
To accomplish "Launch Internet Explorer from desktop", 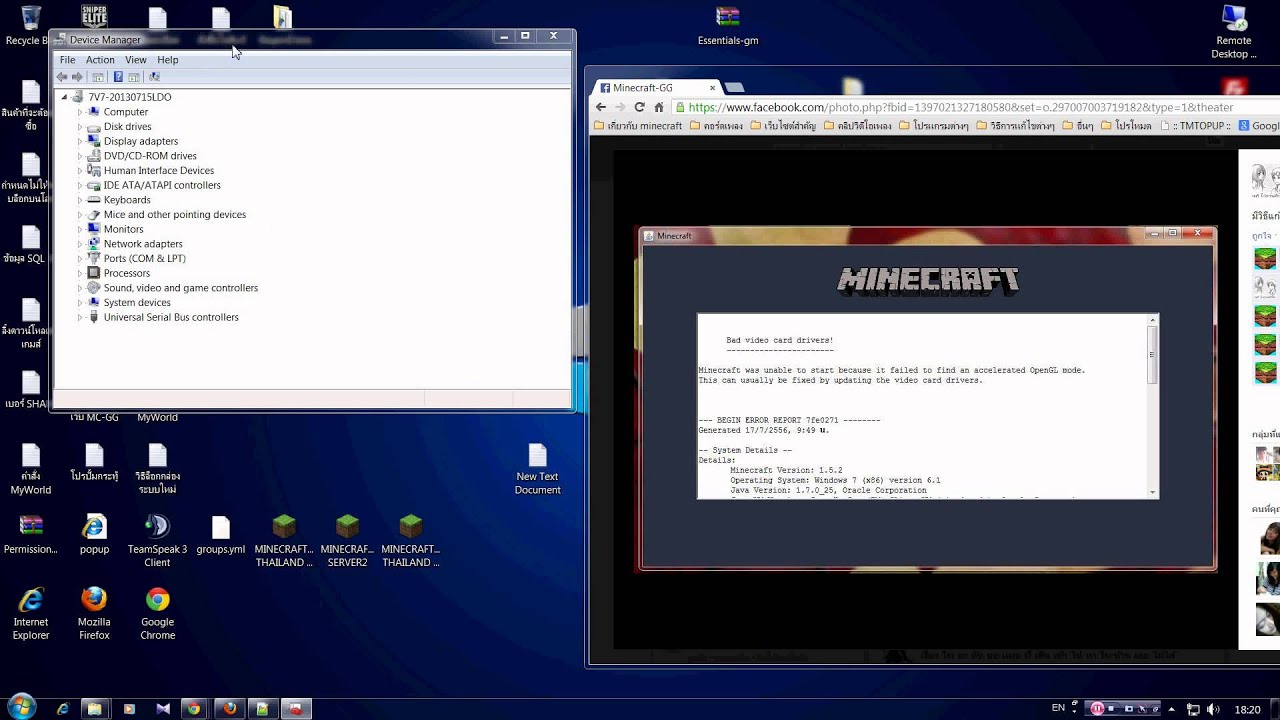I will pyautogui.click(x=31, y=613).
